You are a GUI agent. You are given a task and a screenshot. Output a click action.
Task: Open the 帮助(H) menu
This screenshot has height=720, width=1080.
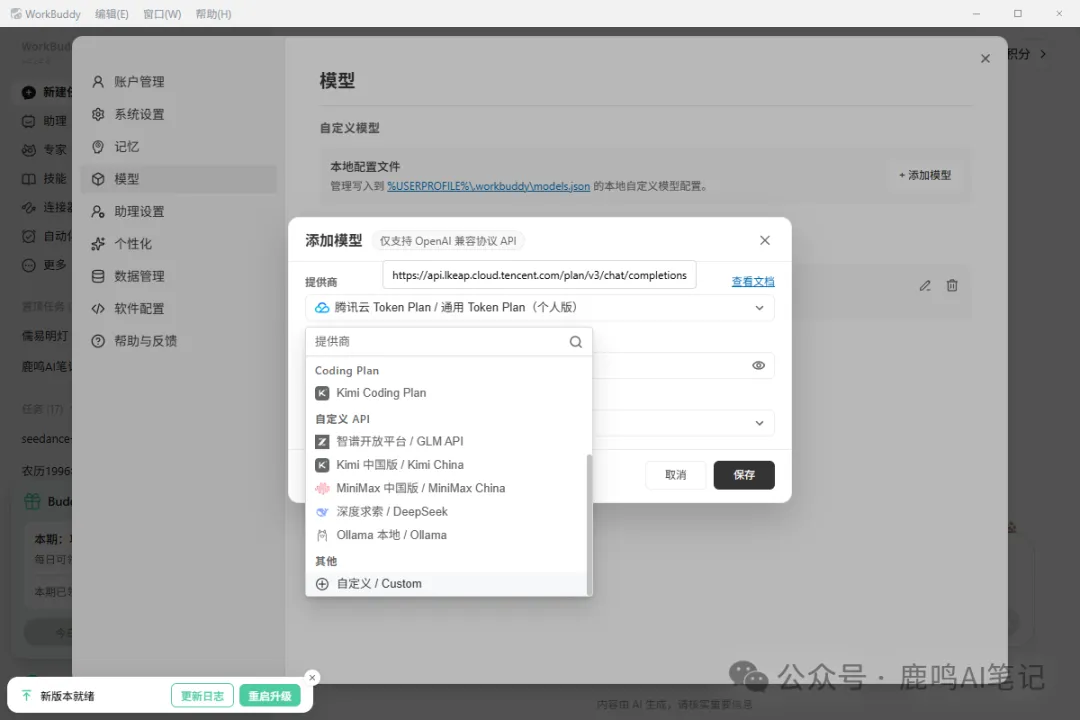(214, 14)
